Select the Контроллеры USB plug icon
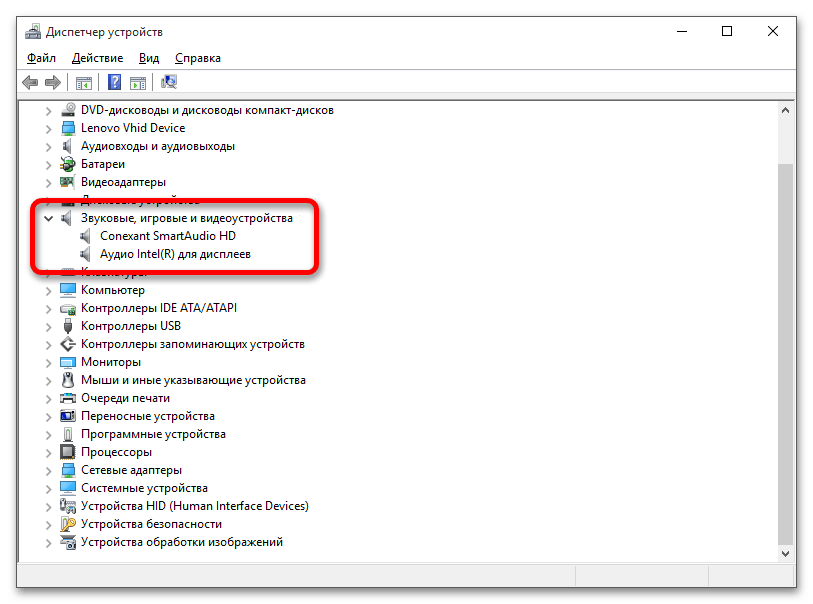 click(x=68, y=326)
